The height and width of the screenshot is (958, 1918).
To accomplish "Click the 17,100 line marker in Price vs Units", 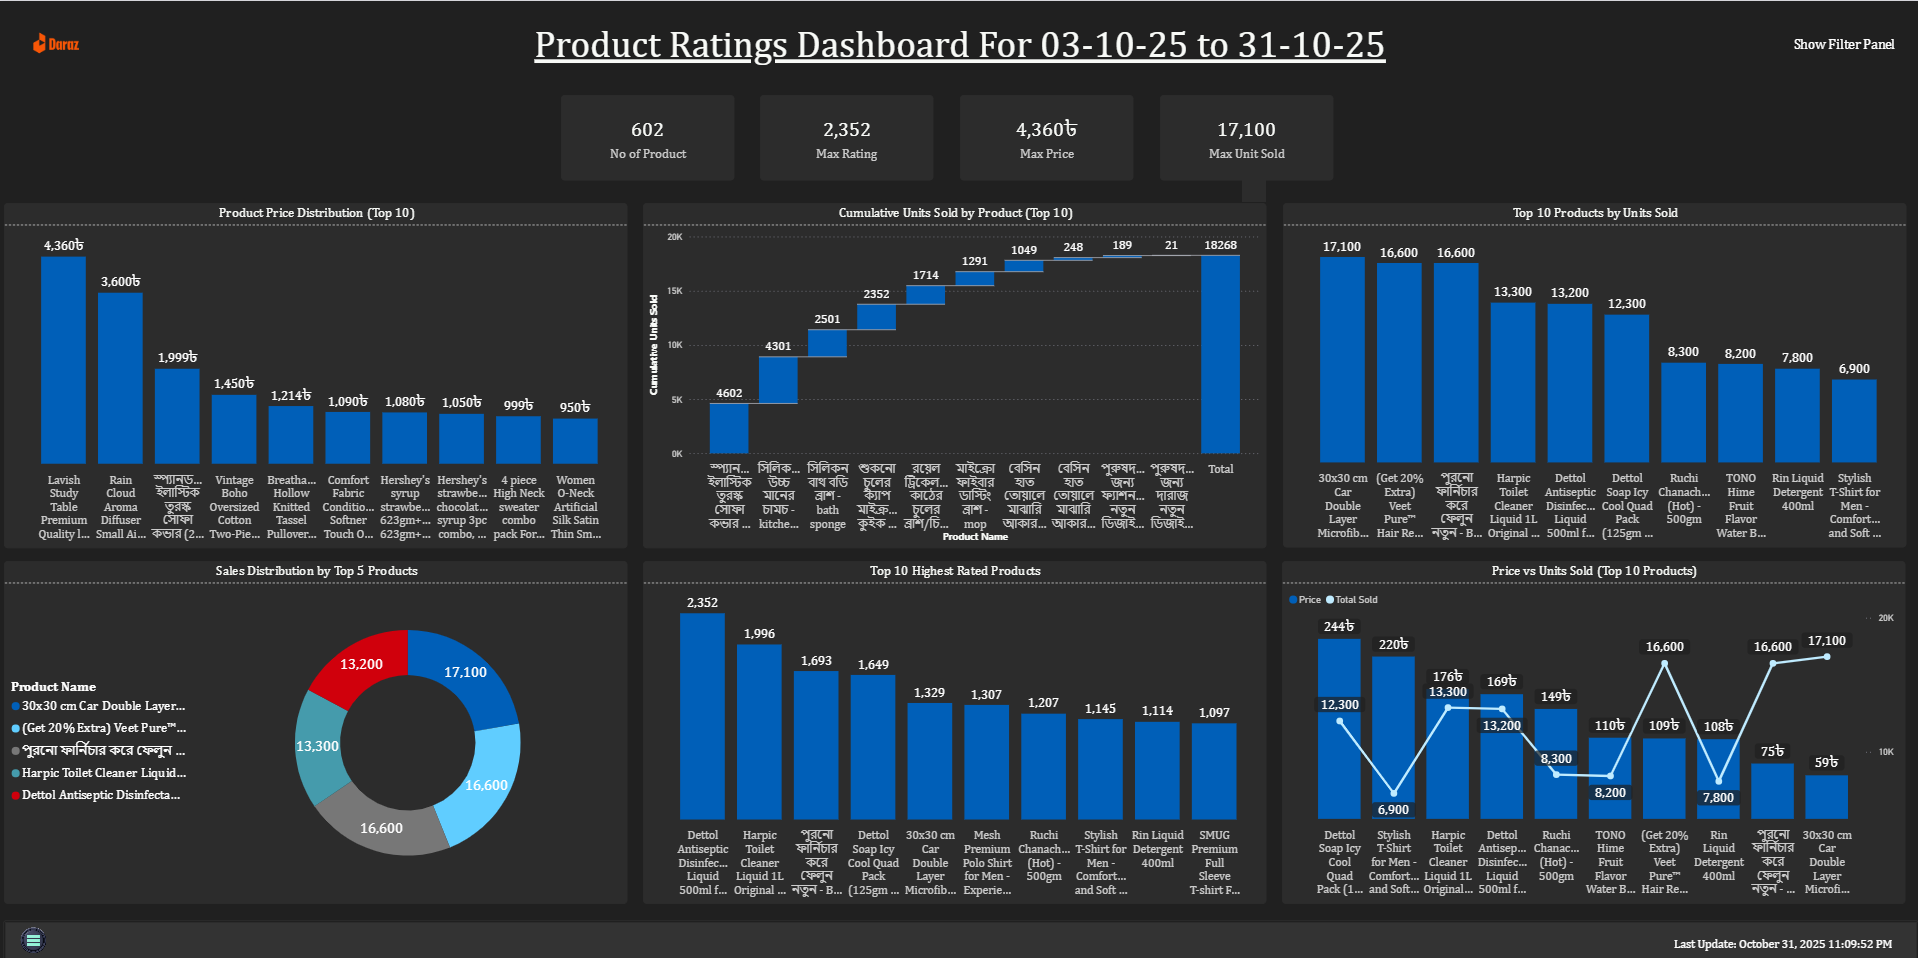I will pos(1826,656).
